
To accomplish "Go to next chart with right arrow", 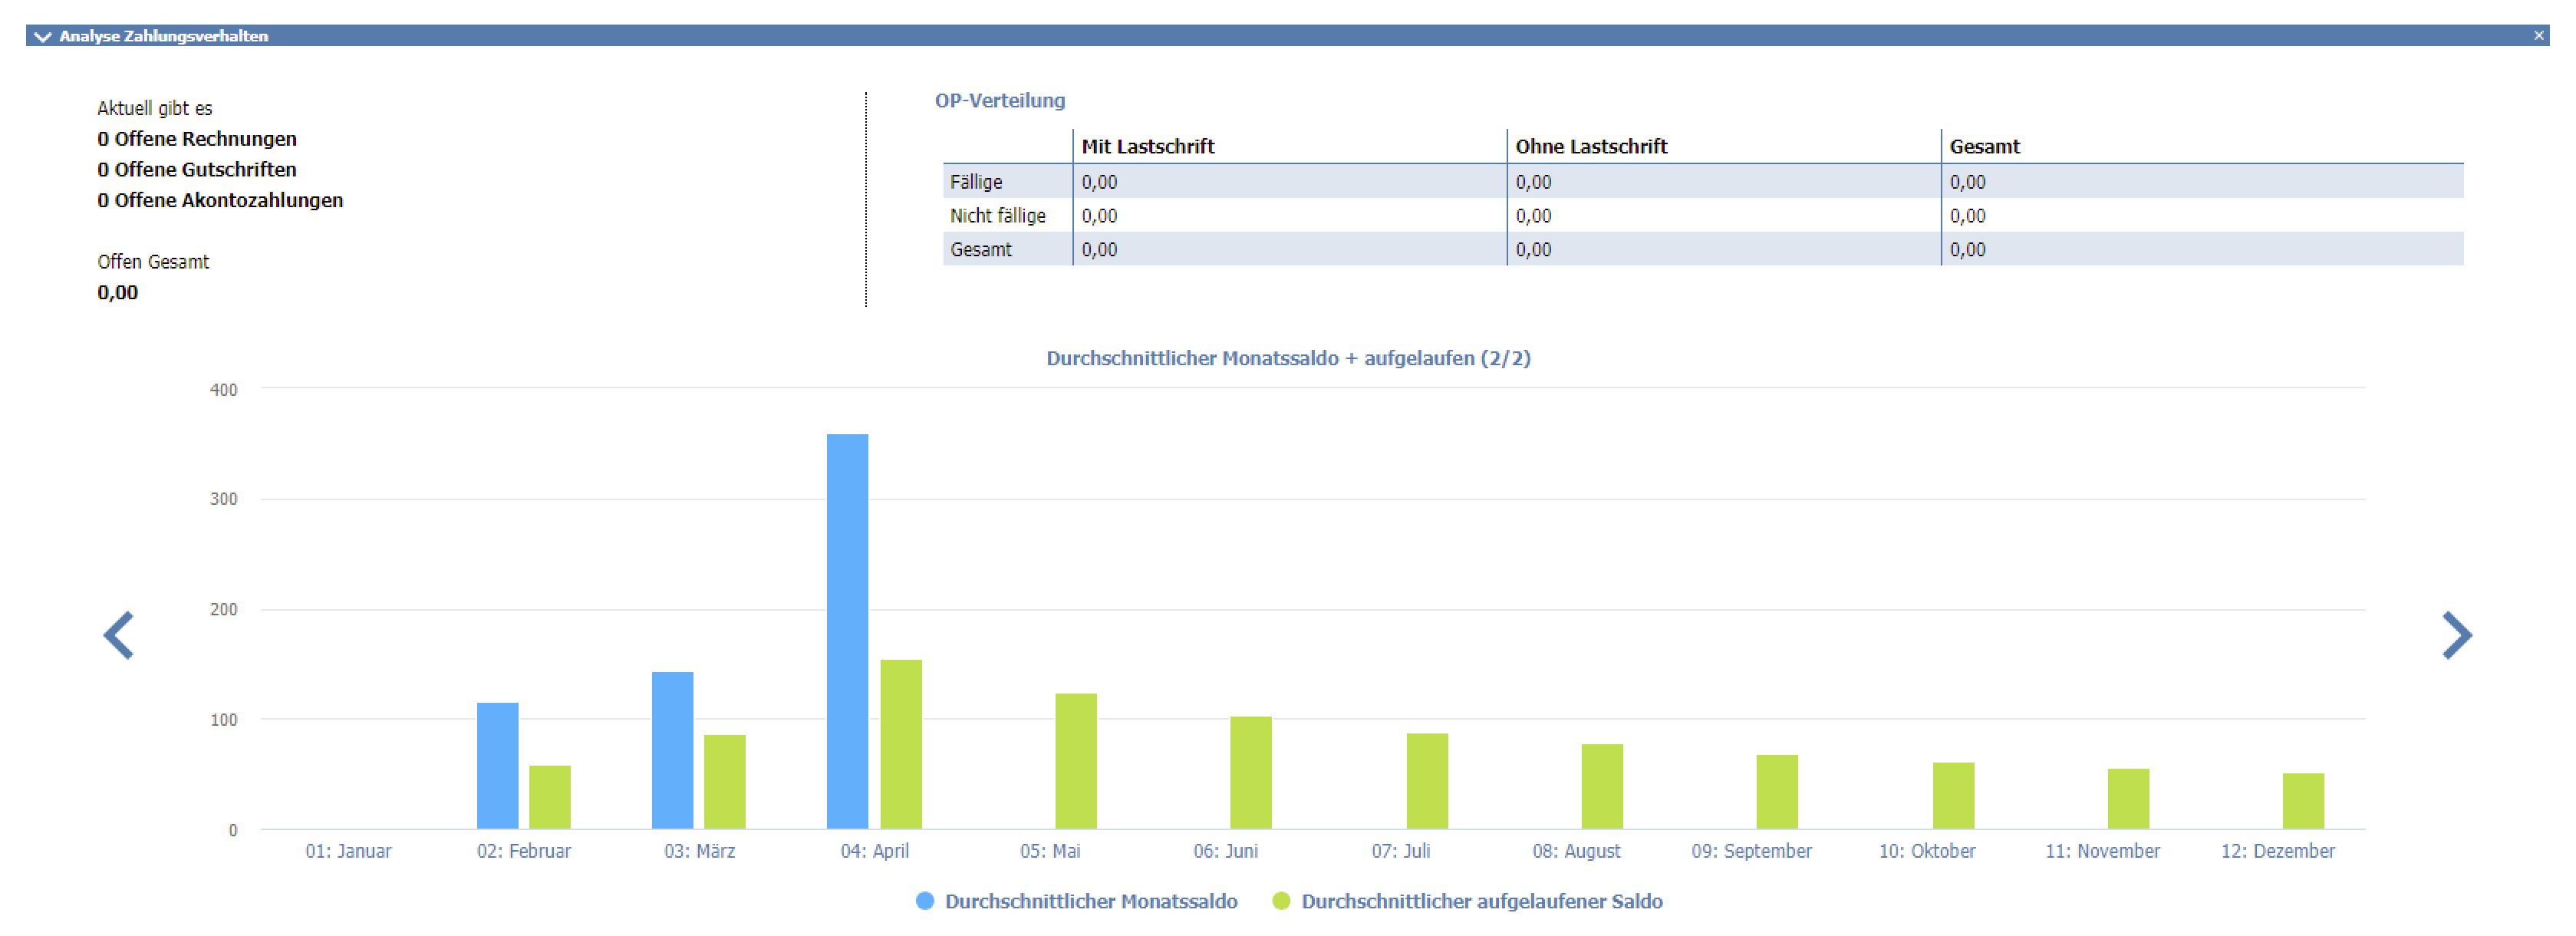I will (x=2456, y=635).
